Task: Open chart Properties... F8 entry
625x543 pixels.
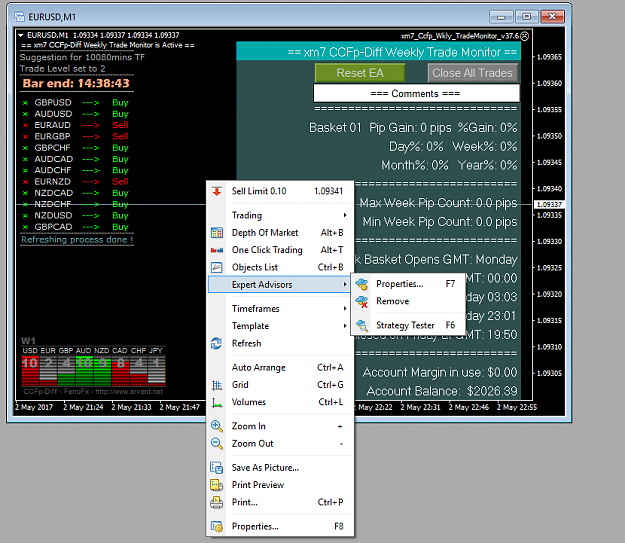Action: [x=280, y=527]
